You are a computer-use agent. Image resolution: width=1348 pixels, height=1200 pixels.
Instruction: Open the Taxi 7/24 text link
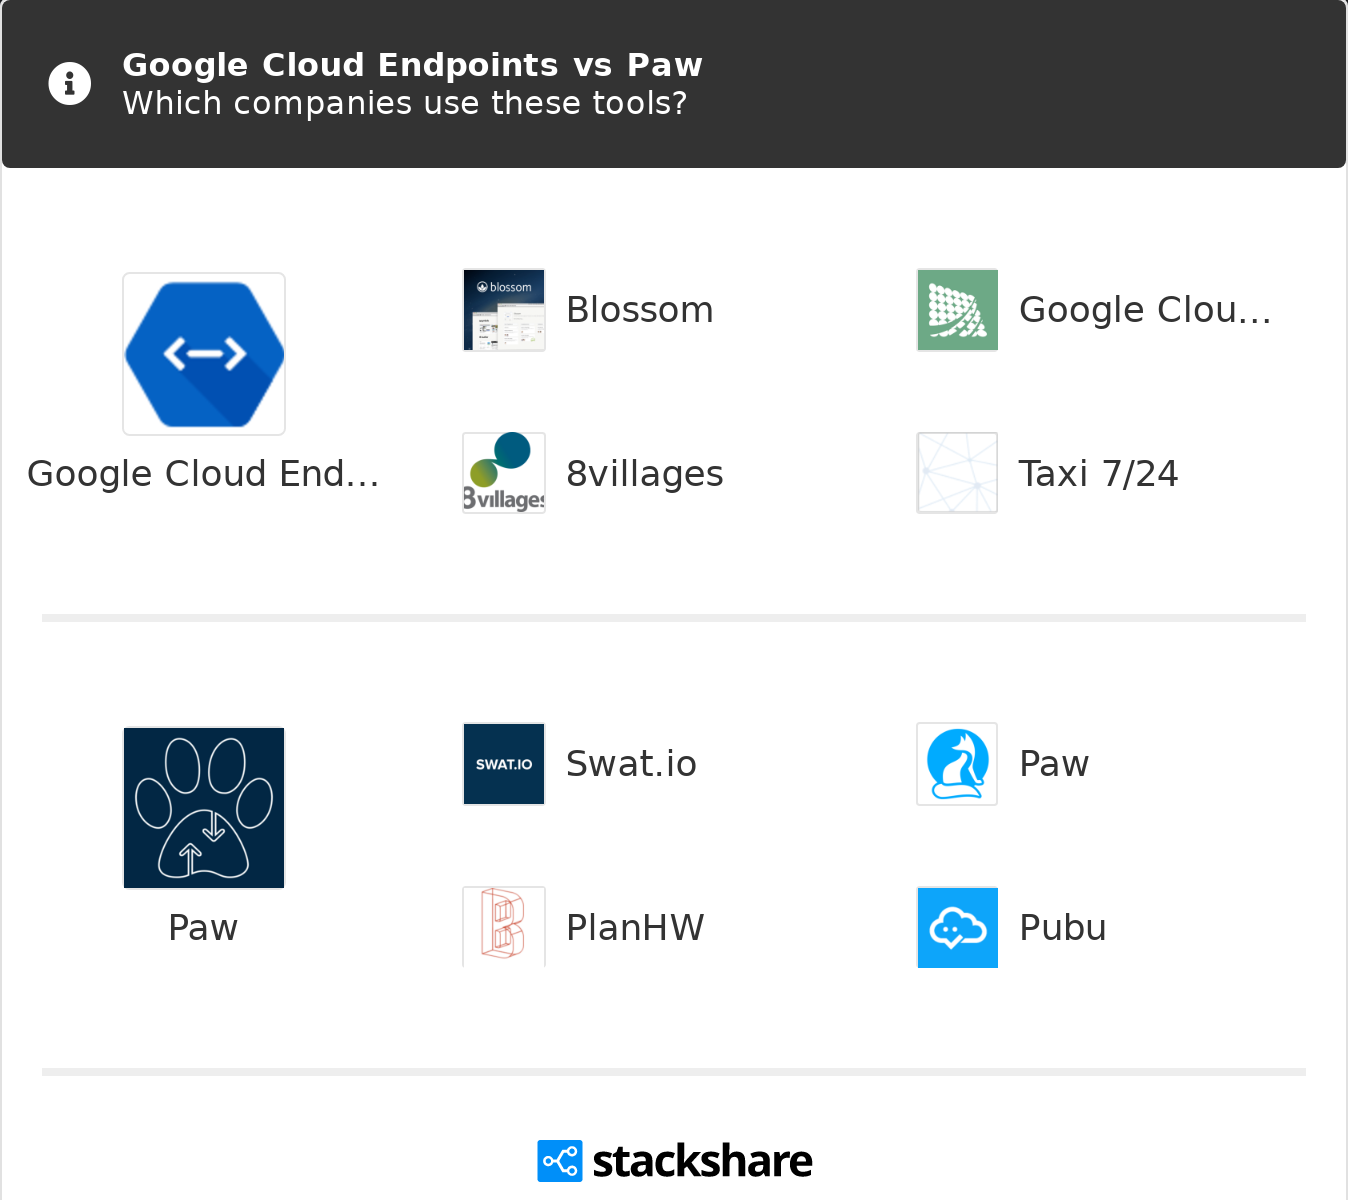[x=1098, y=474]
